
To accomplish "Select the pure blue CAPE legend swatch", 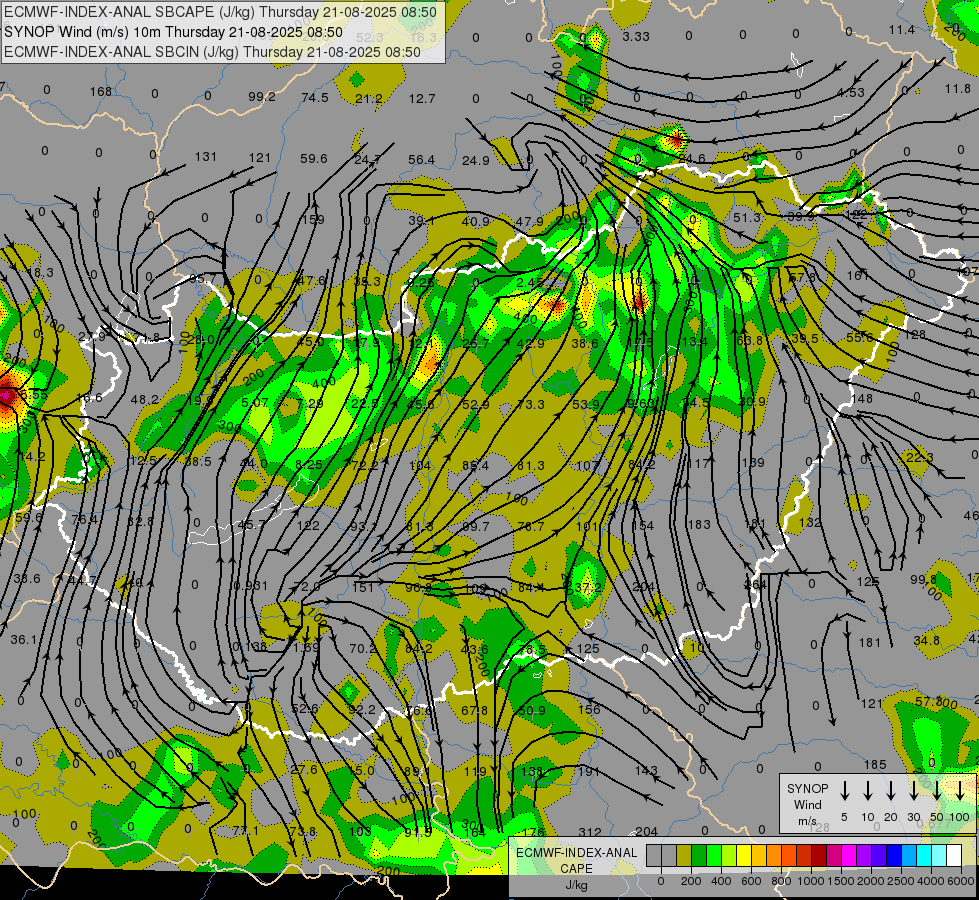I will coord(893,855).
